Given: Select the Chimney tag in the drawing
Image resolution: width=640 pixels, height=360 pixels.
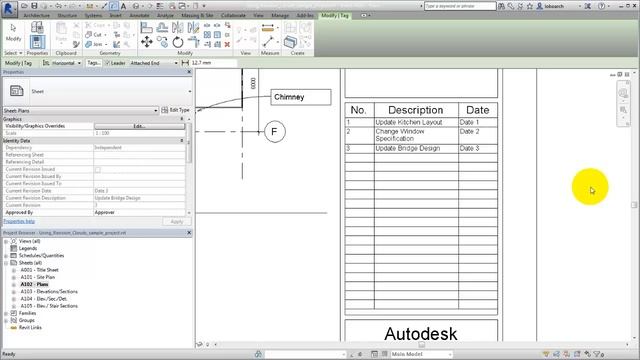Looking at the screenshot, I should [301, 97].
